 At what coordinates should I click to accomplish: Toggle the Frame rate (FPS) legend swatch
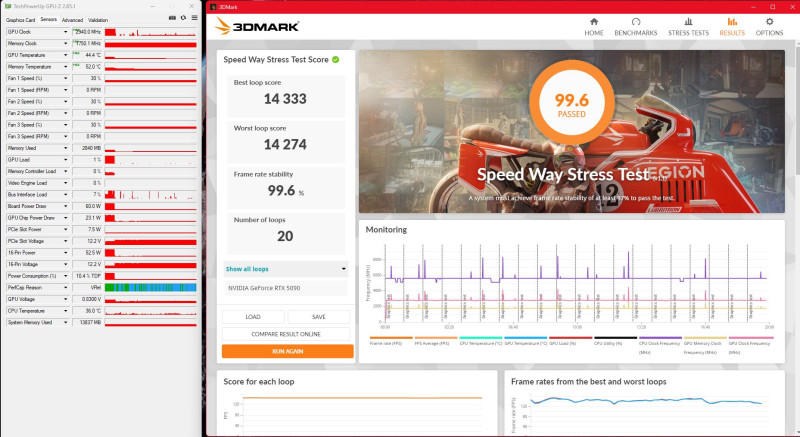coord(391,338)
